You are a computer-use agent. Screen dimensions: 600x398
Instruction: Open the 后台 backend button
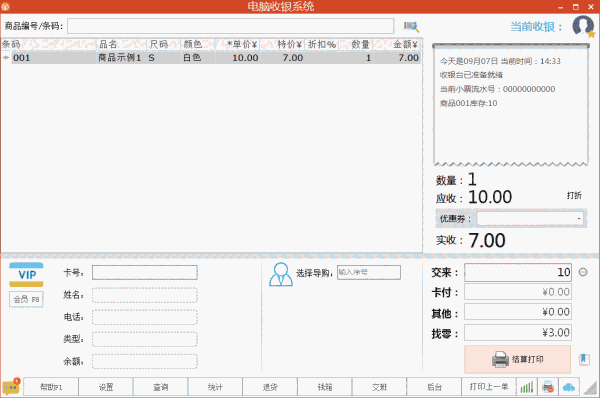coord(434,387)
